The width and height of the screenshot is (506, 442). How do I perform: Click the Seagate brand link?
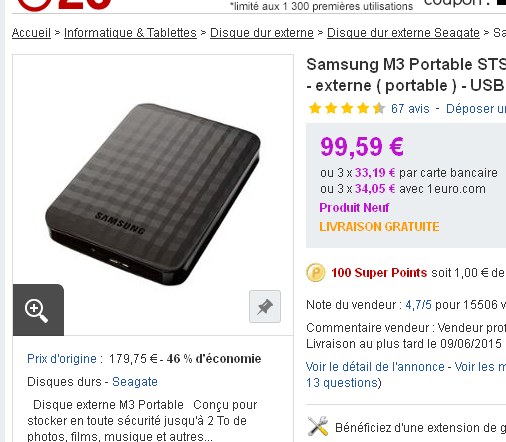(x=135, y=382)
